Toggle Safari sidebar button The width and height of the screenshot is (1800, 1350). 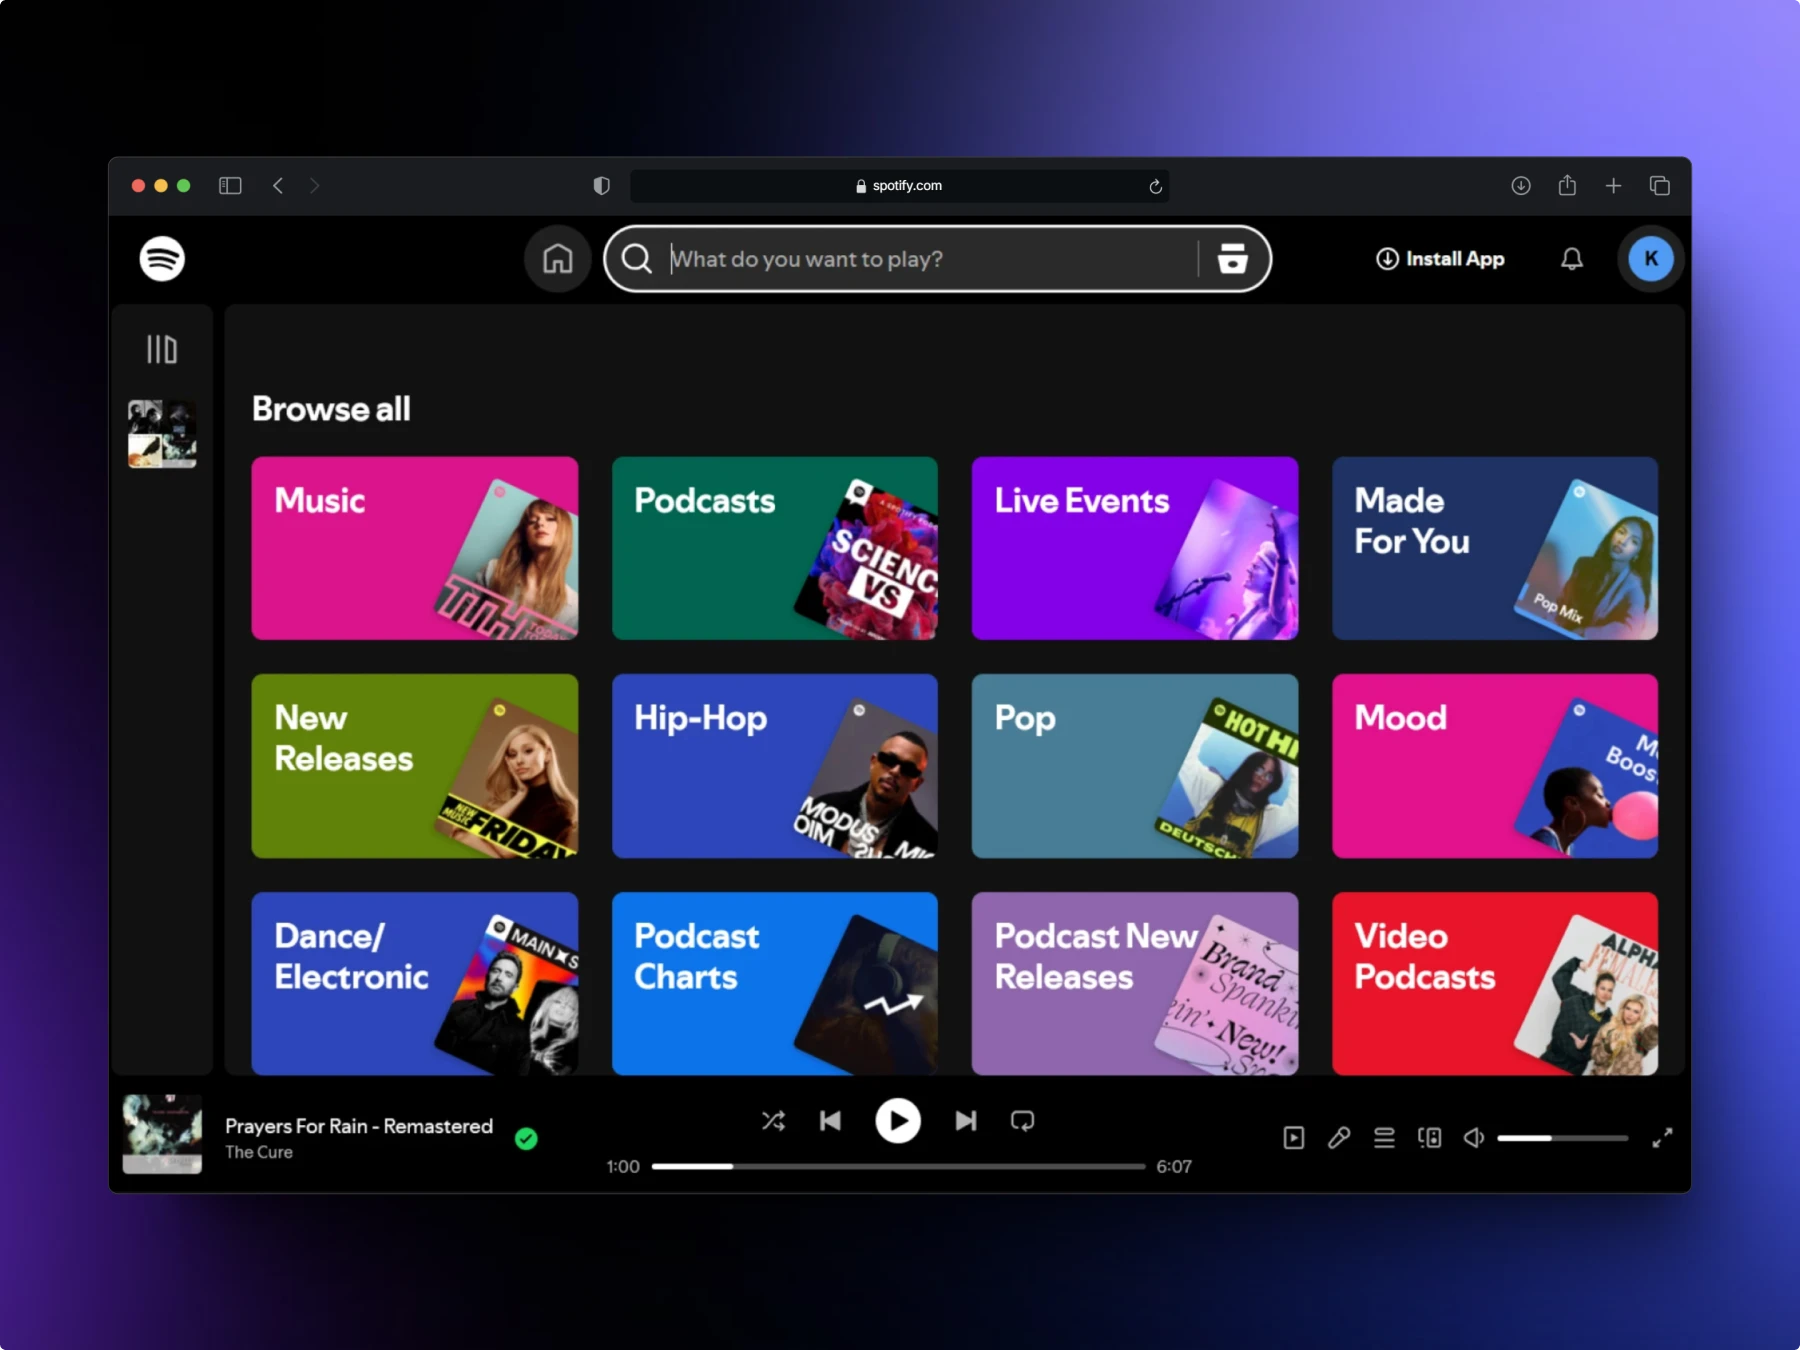(x=230, y=186)
